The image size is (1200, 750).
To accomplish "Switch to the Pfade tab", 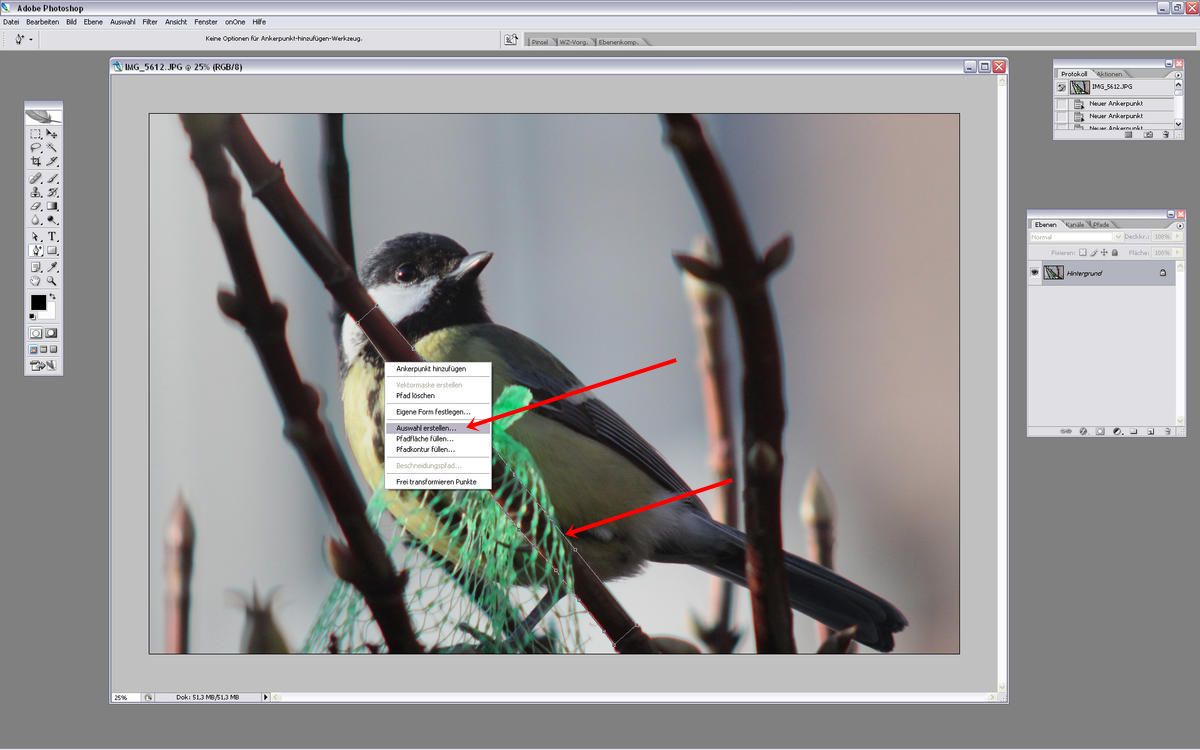I will [1101, 225].
